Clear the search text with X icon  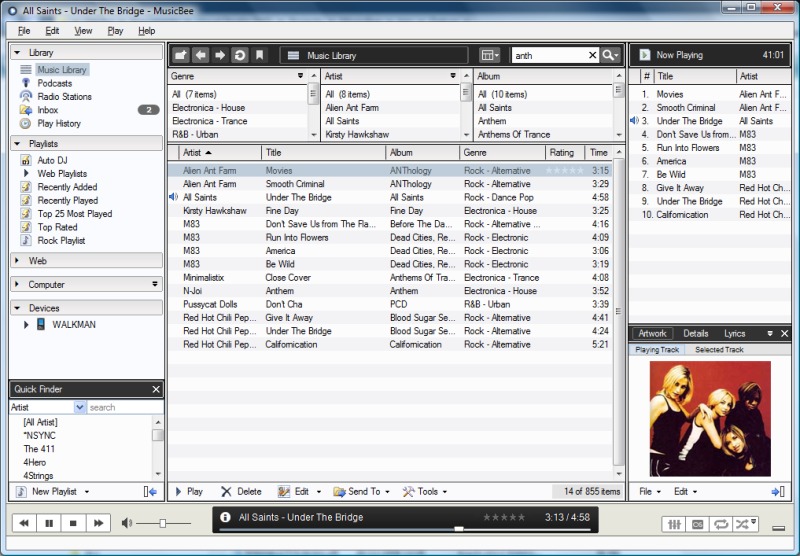click(x=592, y=55)
